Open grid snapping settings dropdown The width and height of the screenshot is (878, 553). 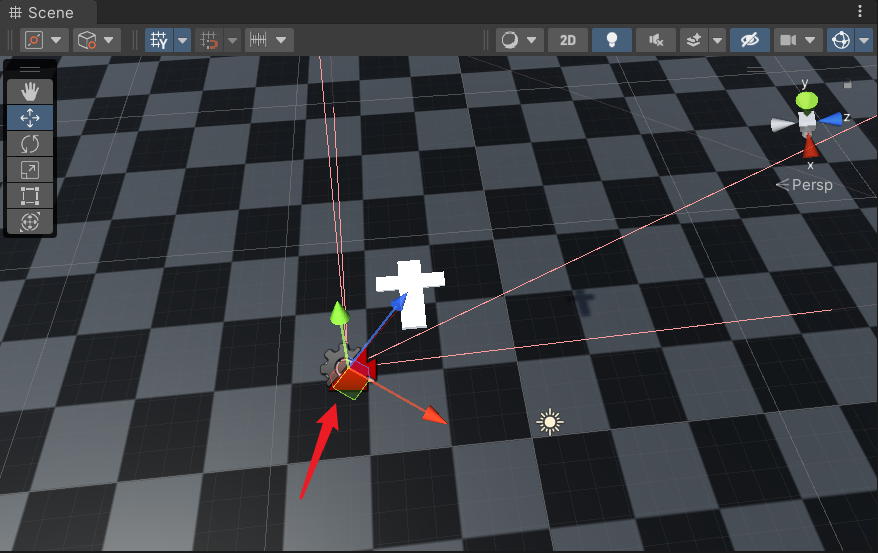click(232, 40)
